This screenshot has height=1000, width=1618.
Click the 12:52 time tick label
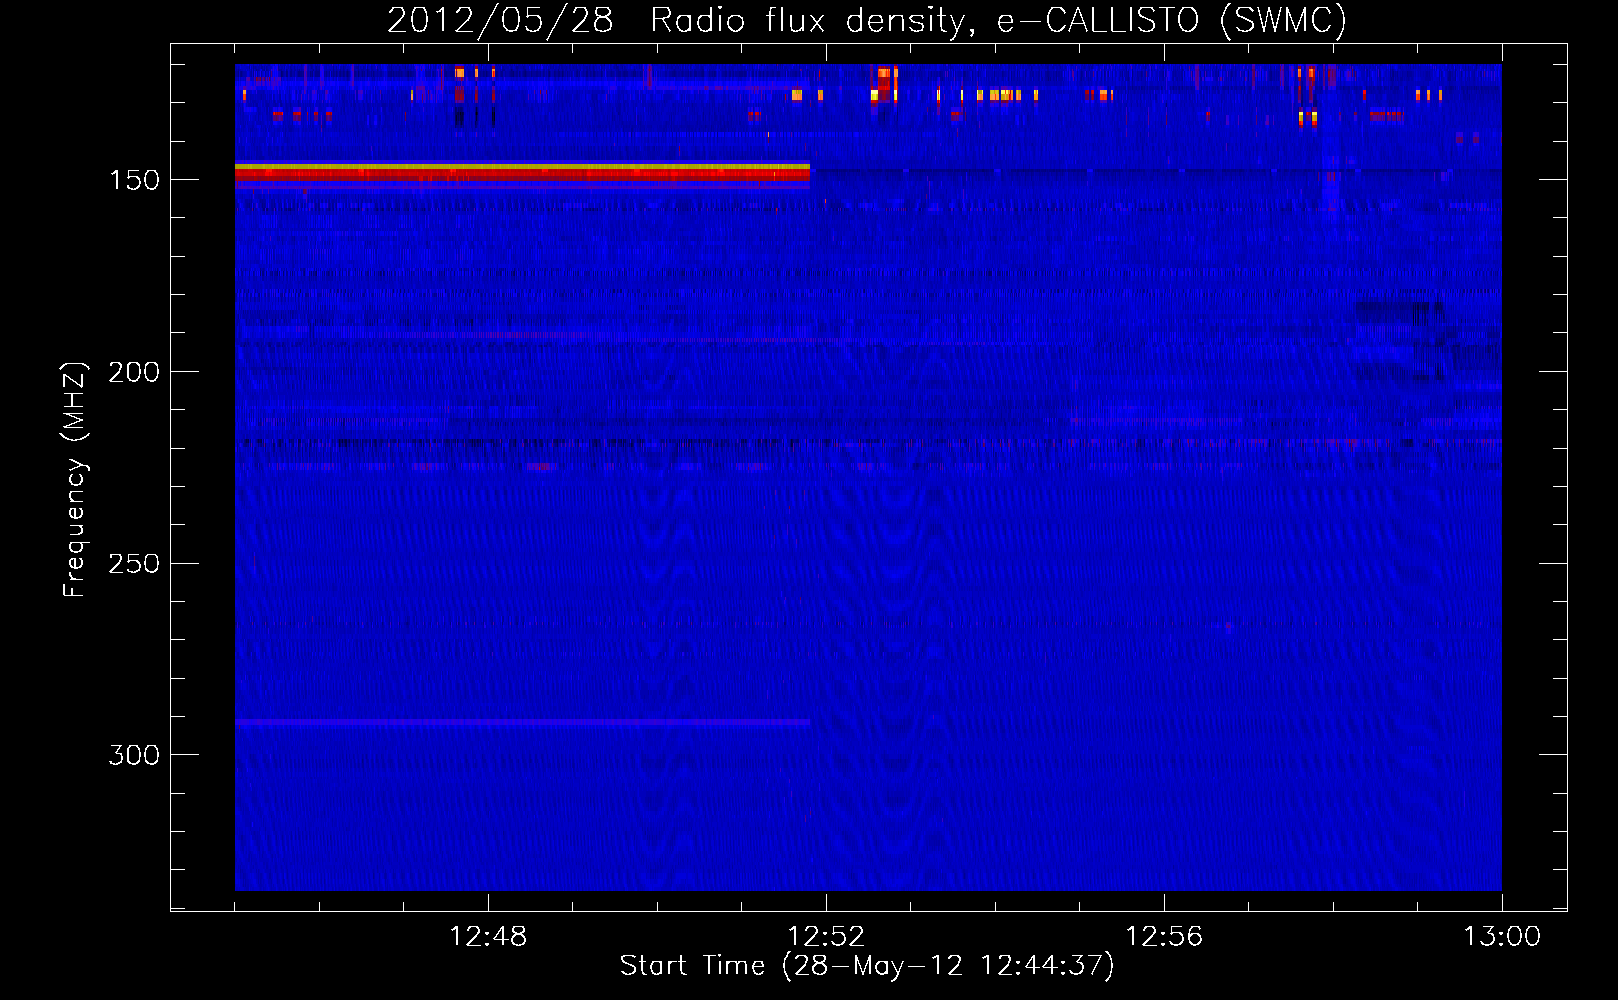coord(826,937)
